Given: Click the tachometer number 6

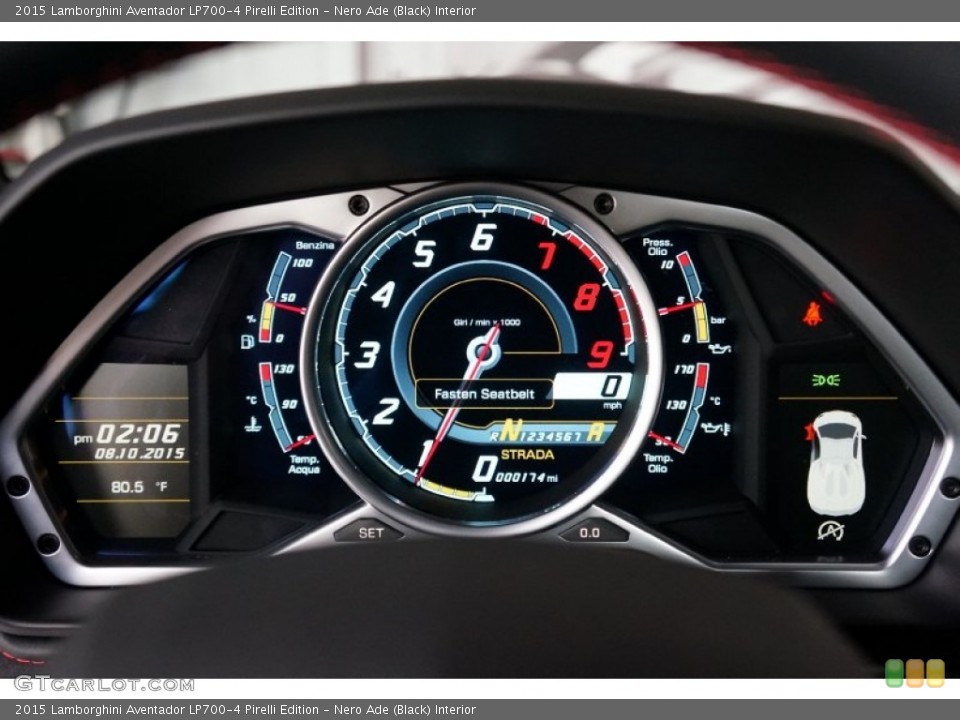Looking at the screenshot, I should 482,237.
